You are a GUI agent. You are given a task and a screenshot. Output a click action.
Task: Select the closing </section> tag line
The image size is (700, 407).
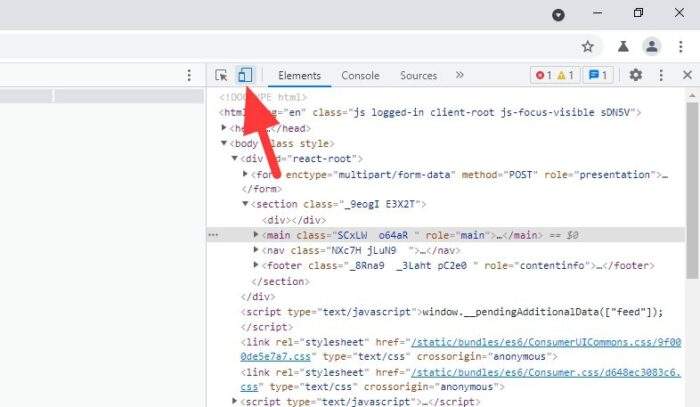click(x=280, y=282)
